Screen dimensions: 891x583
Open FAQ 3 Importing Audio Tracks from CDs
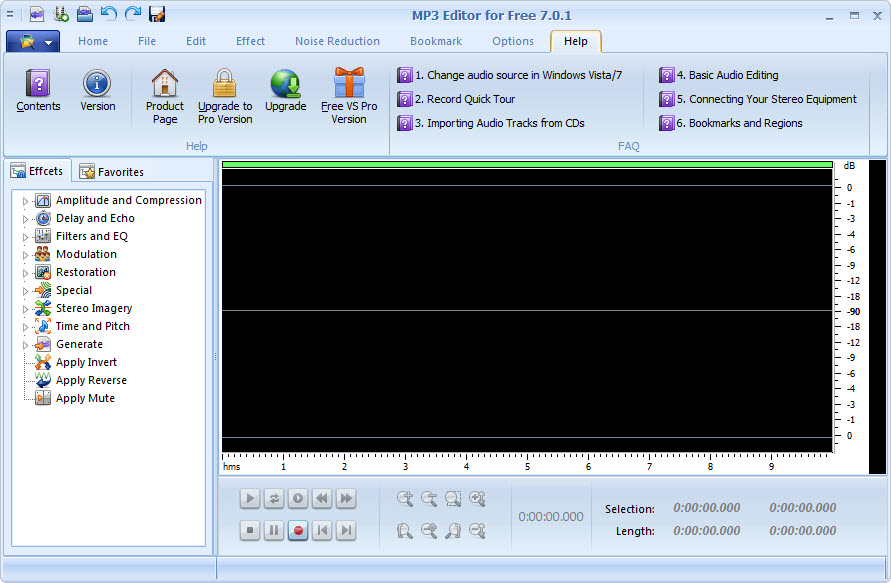pos(491,123)
